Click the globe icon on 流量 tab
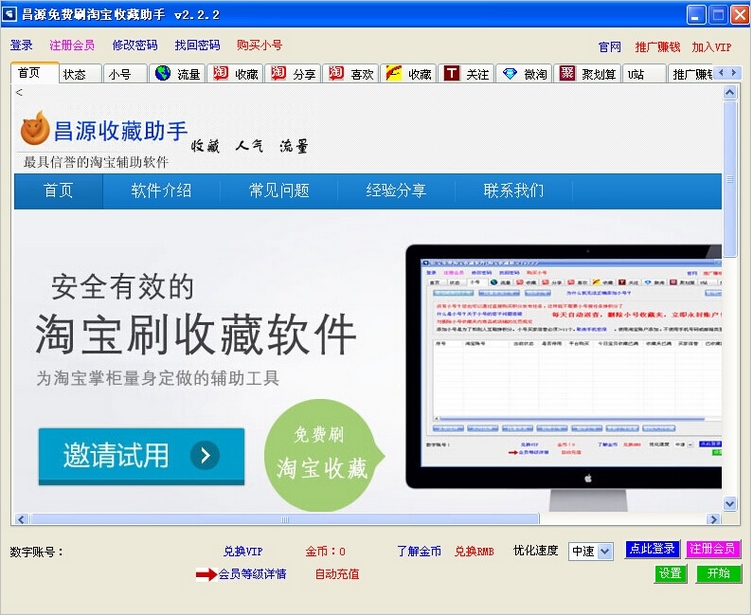 pyautogui.click(x=163, y=73)
